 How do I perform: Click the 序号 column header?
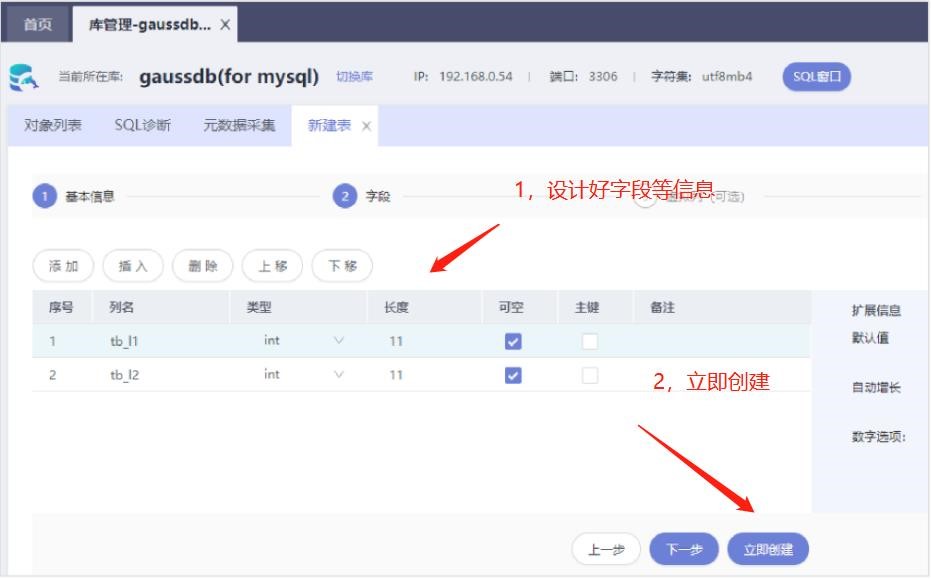coord(61,308)
